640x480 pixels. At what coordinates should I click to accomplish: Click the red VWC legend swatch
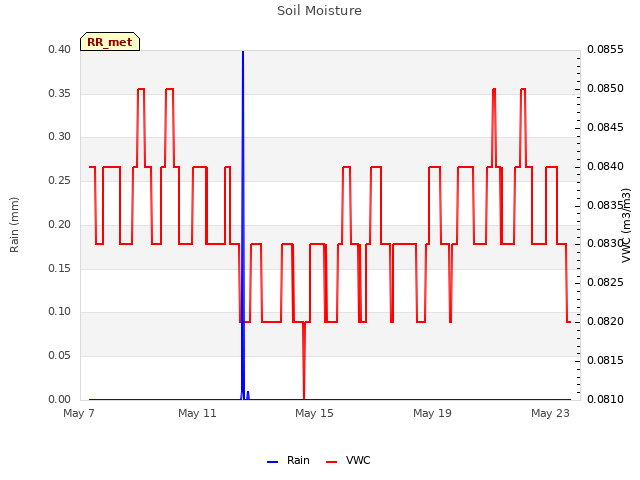pos(331,462)
